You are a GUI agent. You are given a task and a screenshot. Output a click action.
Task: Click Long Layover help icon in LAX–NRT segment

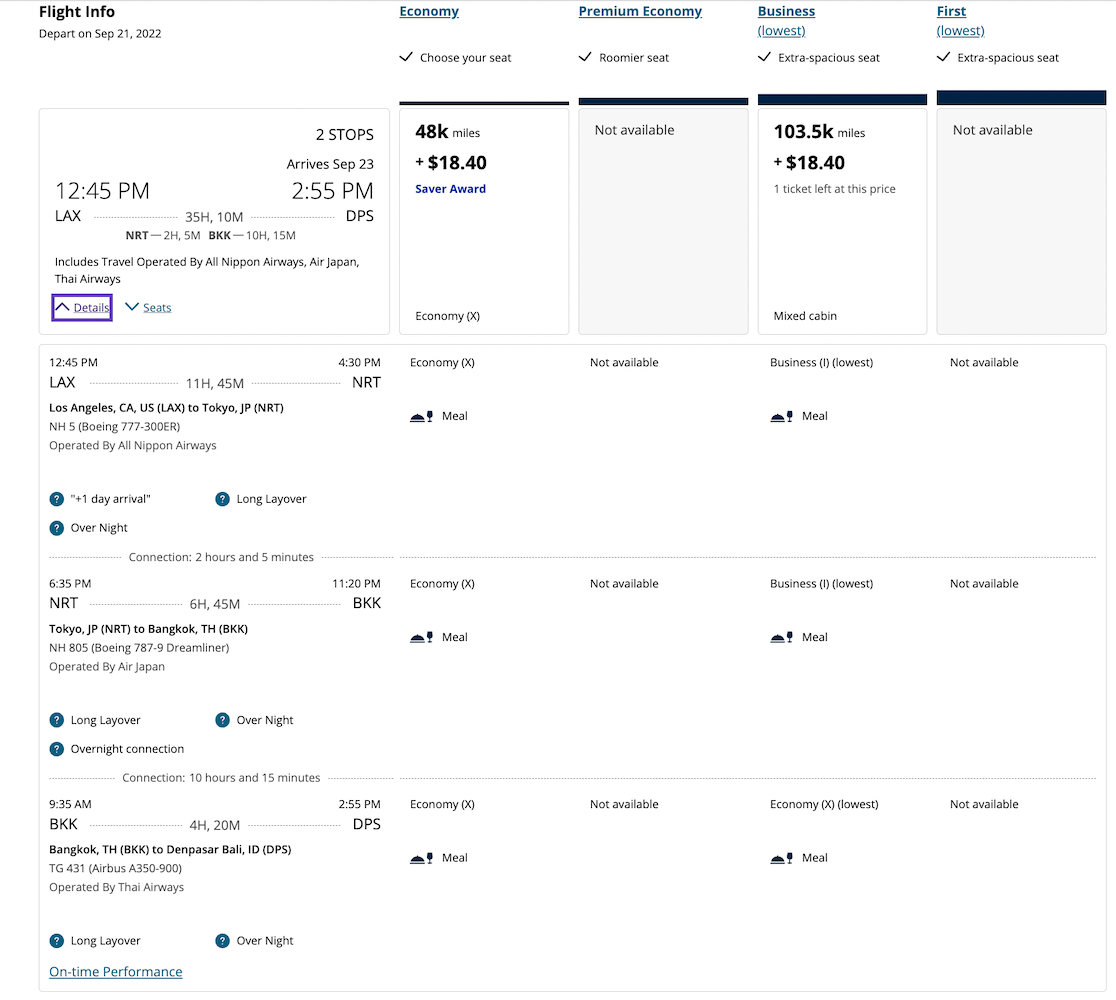(x=223, y=499)
